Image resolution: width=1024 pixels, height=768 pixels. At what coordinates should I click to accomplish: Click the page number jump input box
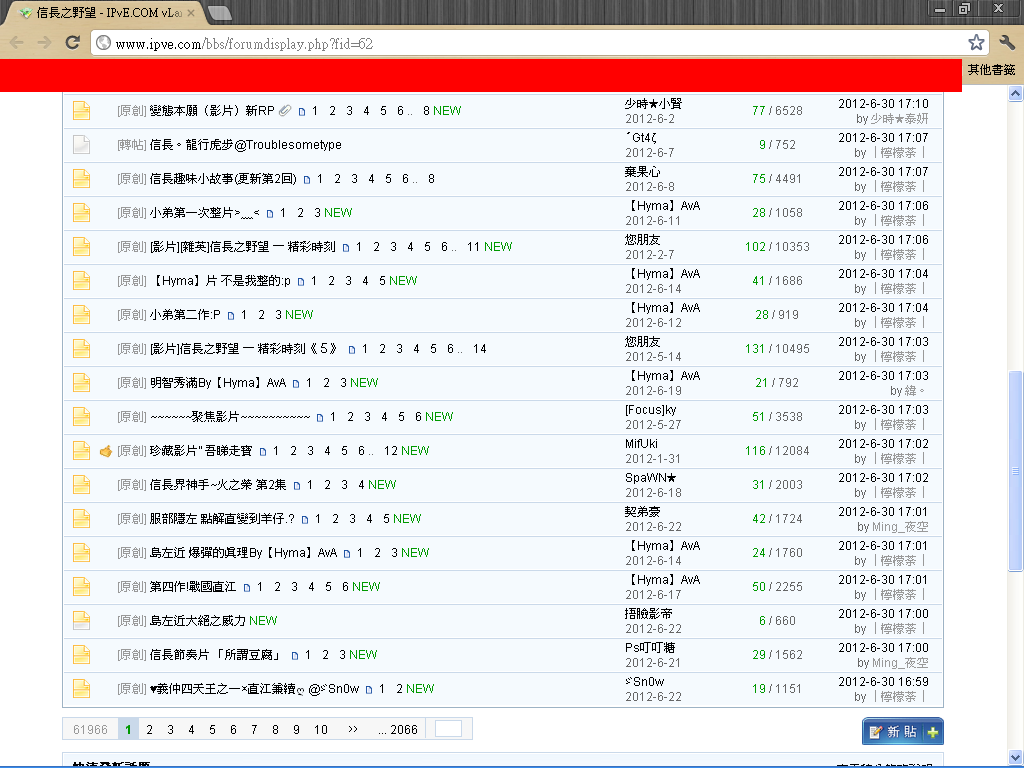448,729
